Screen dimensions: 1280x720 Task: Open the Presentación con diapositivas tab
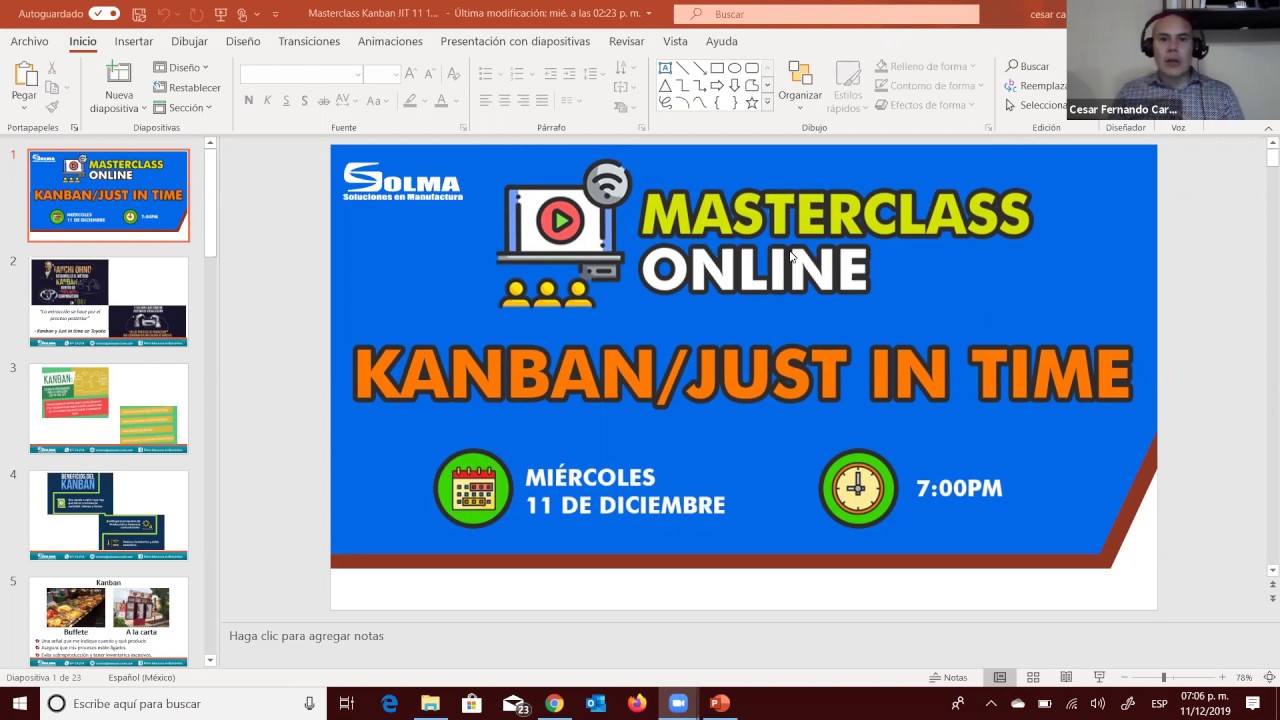coord(515,41)
